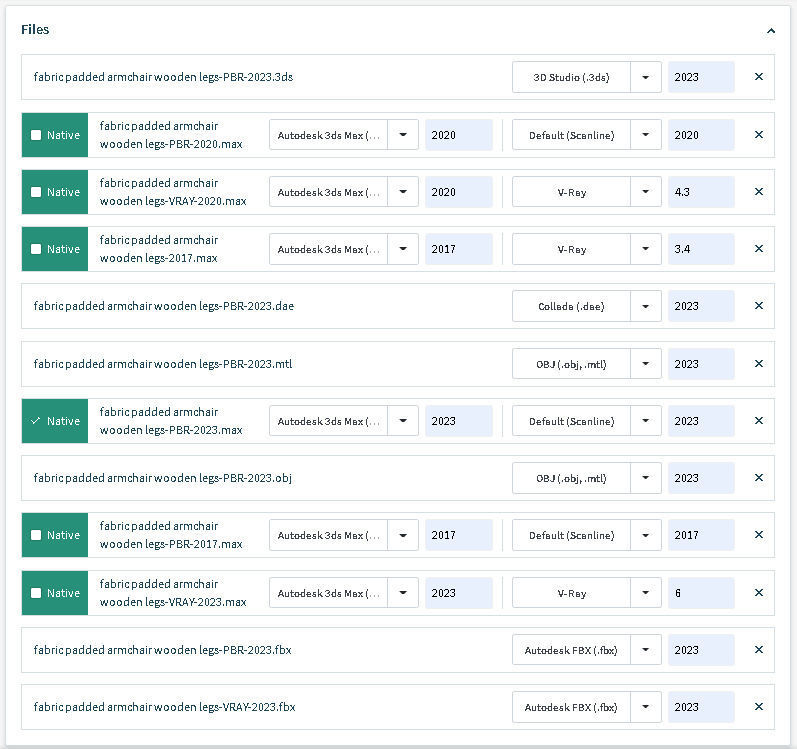Open the 3D Studio (.3ds) format dropdown
The image size is (797, 749).
pyautogui.click(x=646, y=77)
